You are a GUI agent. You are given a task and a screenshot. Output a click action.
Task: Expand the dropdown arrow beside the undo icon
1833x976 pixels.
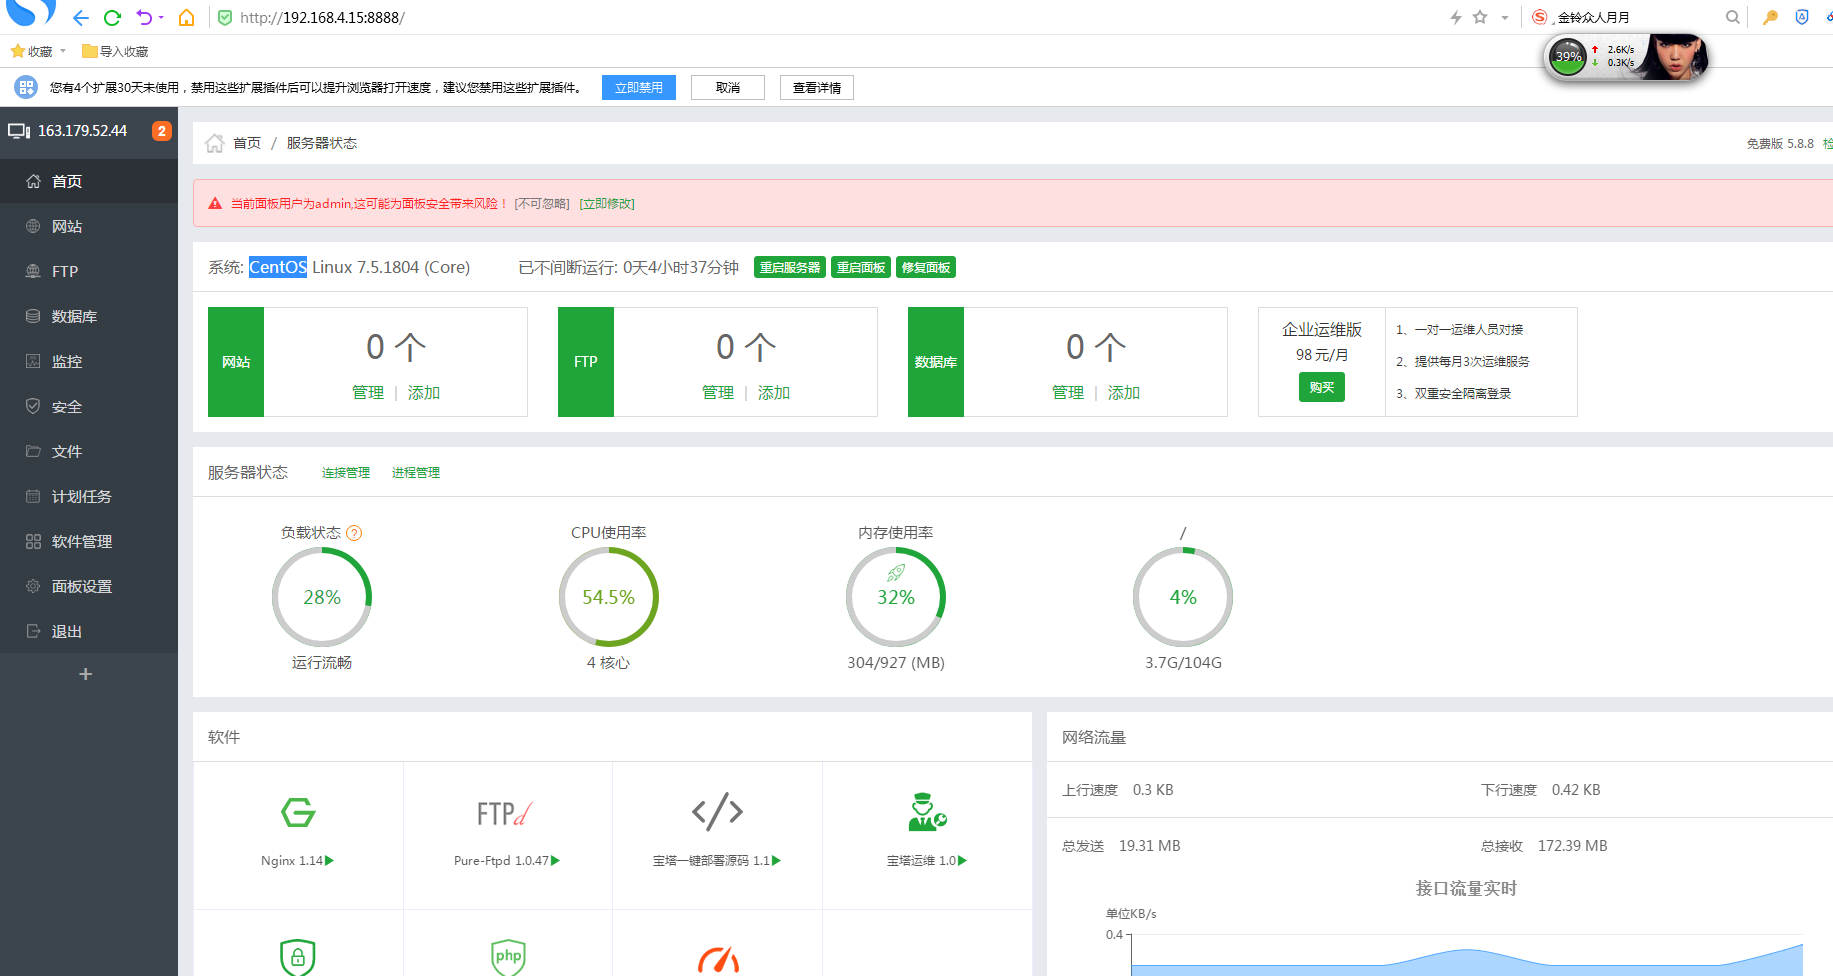click(x=161, y=18)
